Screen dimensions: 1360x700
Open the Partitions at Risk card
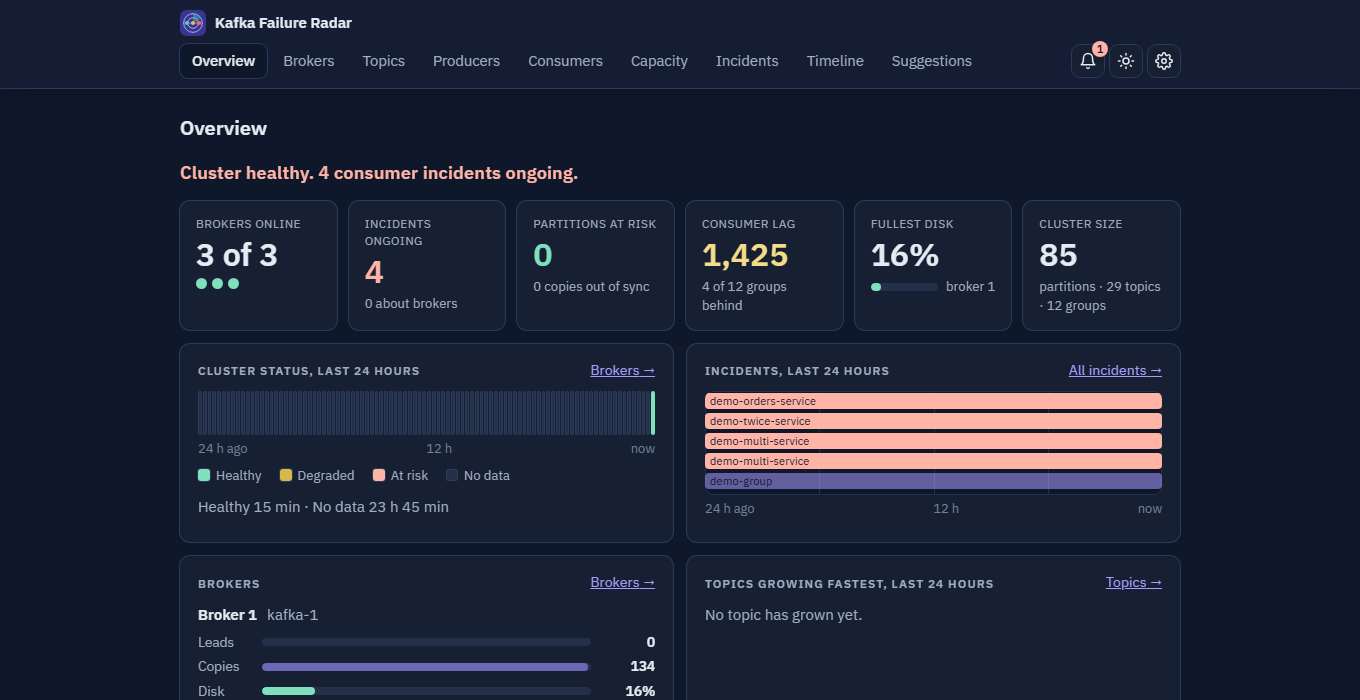(x=595, y=265)
